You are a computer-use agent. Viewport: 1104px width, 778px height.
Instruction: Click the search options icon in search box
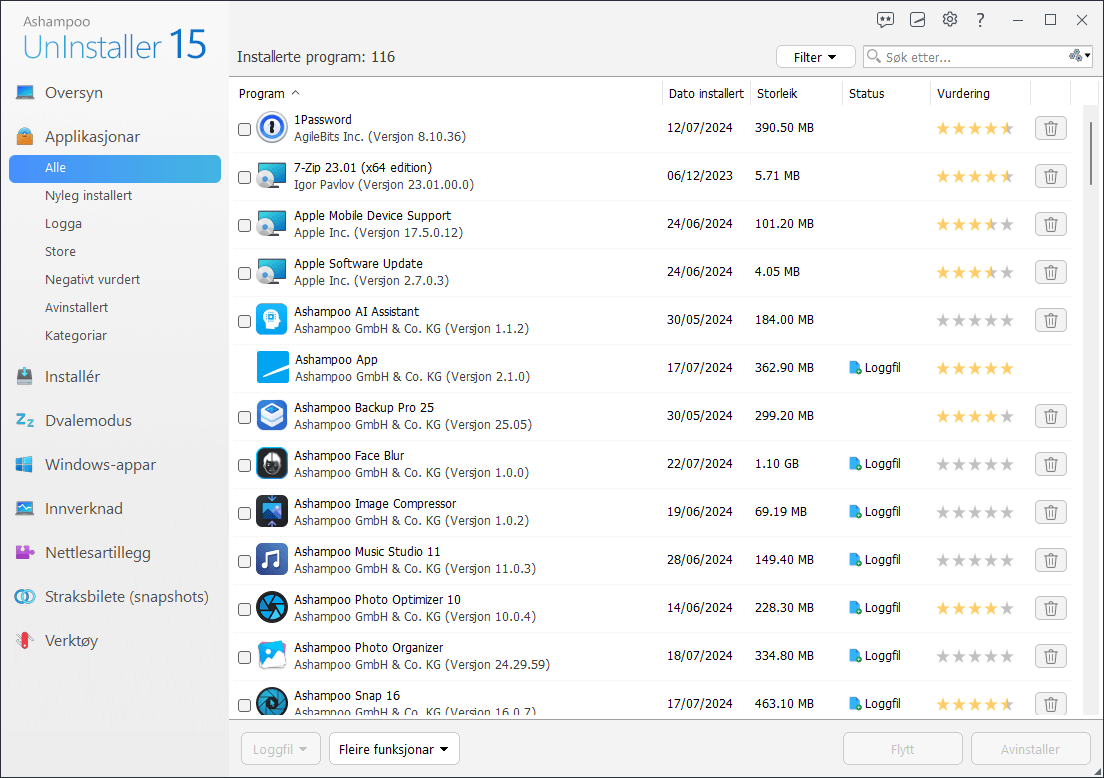[x=1079, y=56]
